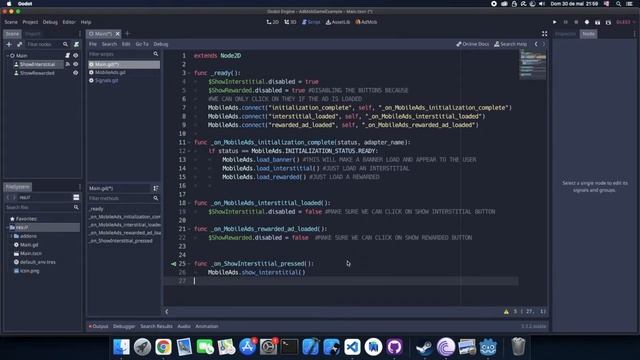Open Godot app from the dock
This screenshot has height=360, width=640.
(x=488, y=347)
